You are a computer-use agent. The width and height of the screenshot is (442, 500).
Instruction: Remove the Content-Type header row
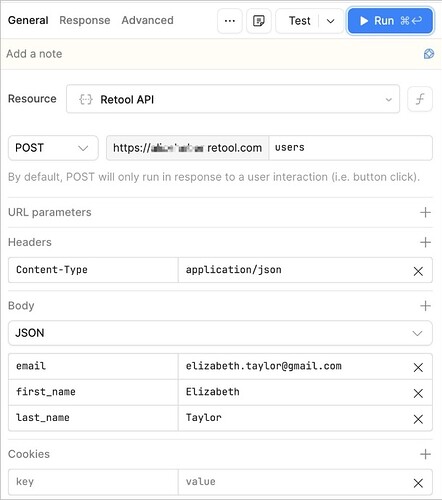tap(418, 271)
